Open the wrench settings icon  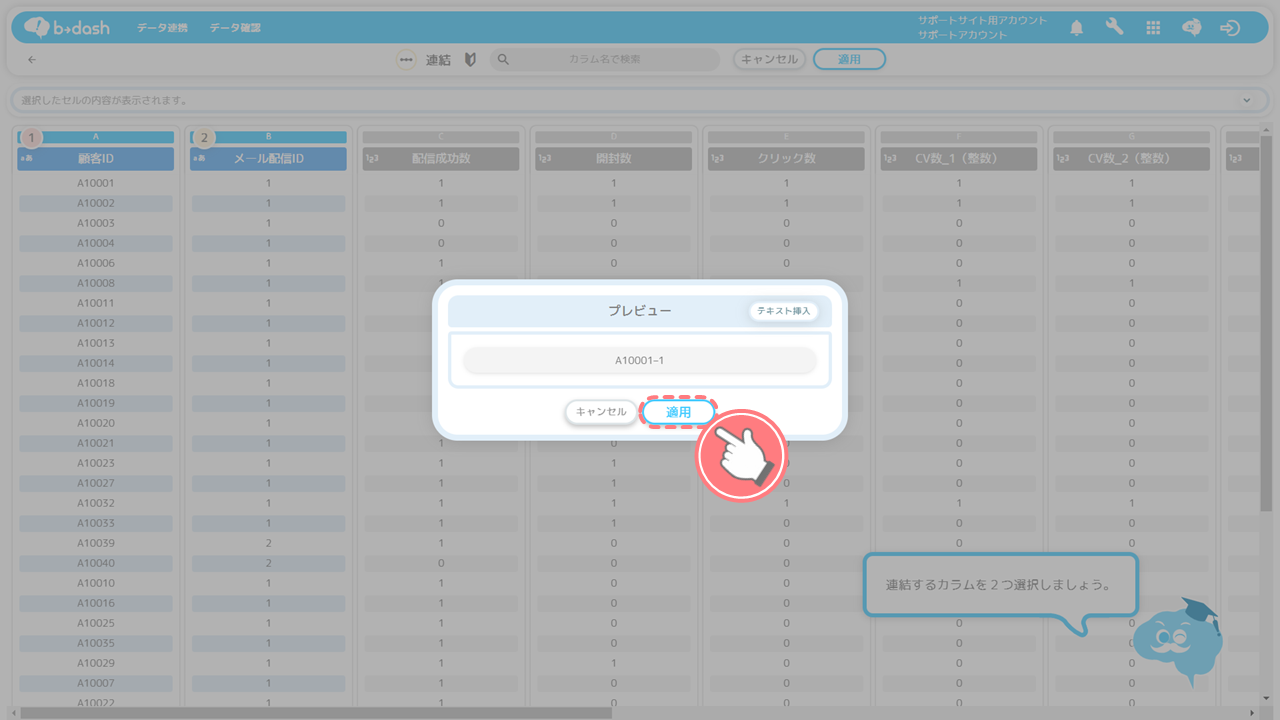coord(1114,28)
